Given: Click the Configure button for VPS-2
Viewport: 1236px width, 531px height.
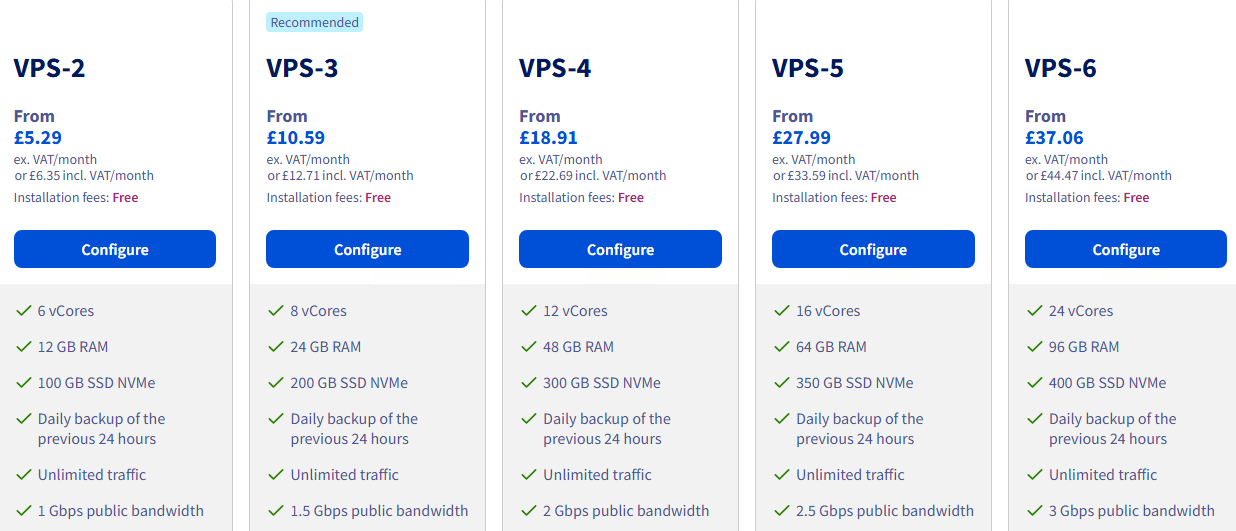Looking at the screenshot, I should coord(115,249).
